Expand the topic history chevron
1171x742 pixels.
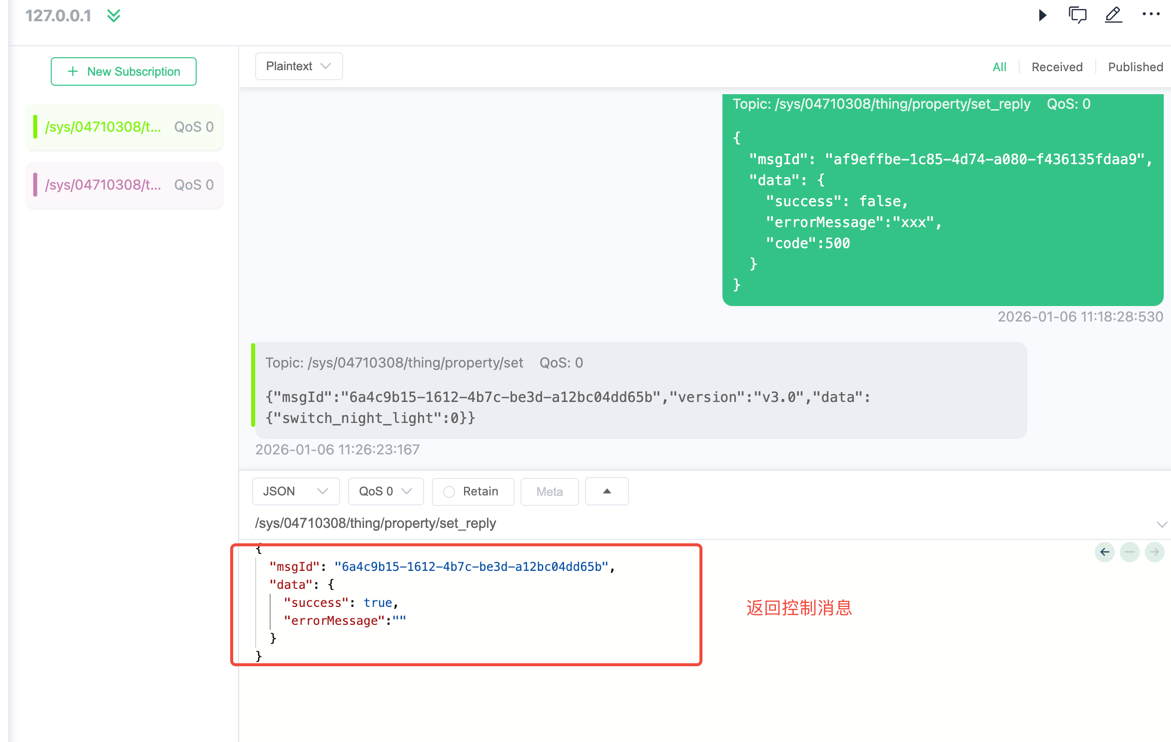pos(1161,524)
